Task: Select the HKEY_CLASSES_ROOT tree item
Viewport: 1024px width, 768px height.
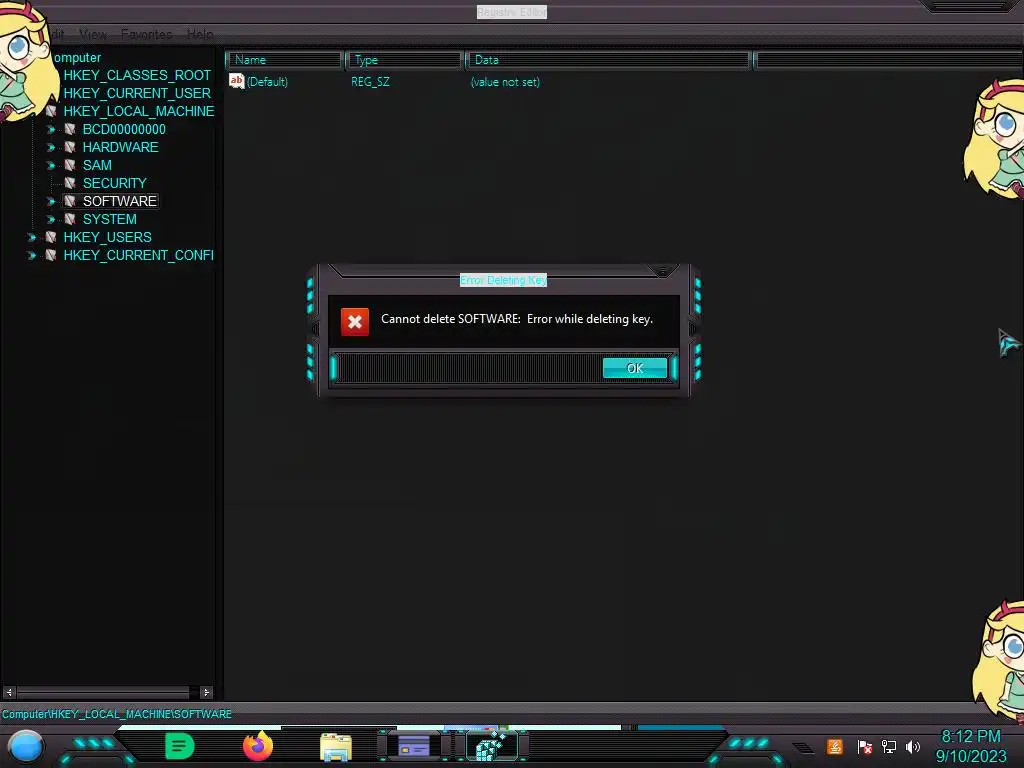Action: point(137,75)
